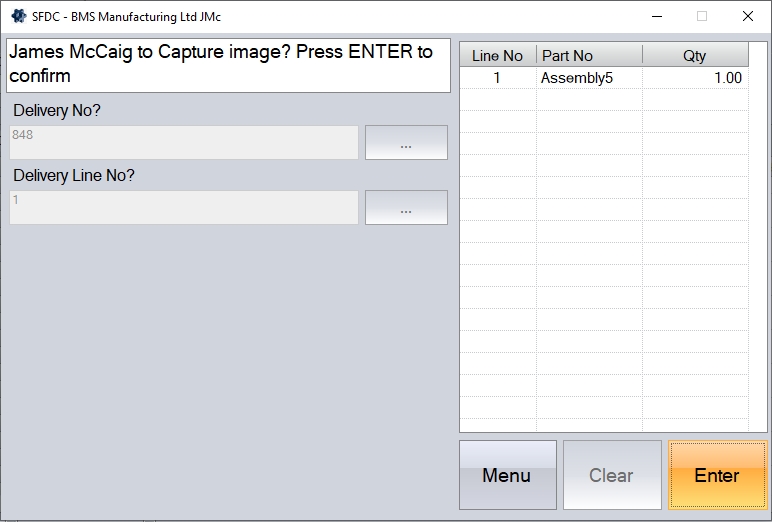
Task: Open Delivery No lookup ellipsis button
Action: click(406, 143)
